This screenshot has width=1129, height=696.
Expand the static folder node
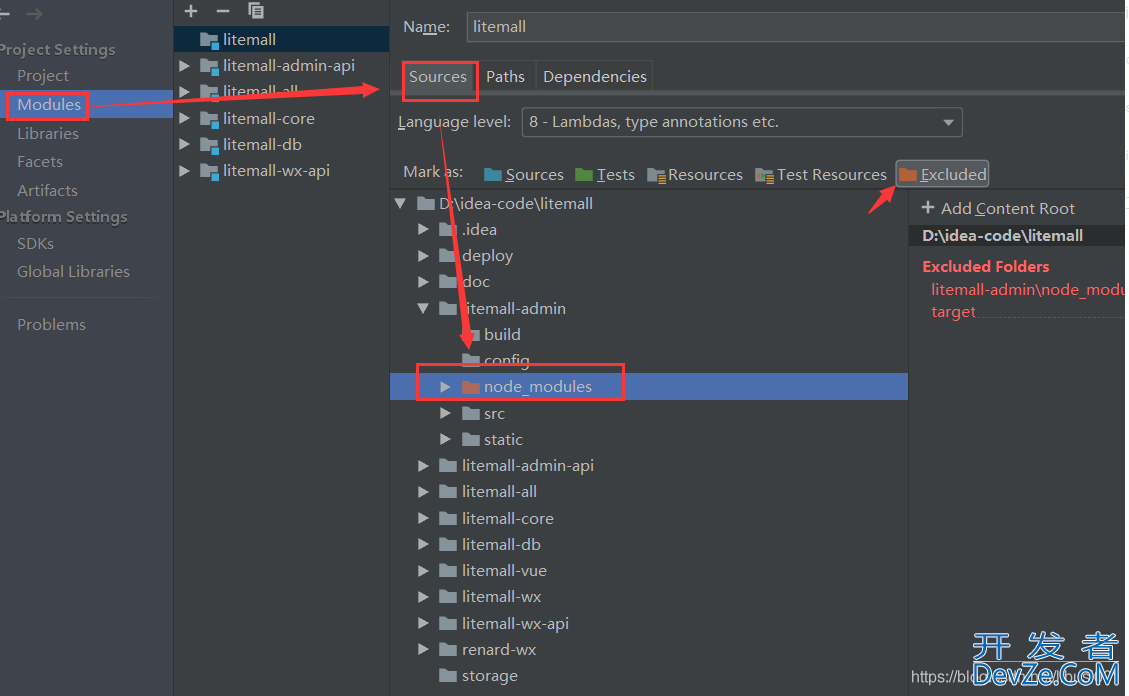446,440
